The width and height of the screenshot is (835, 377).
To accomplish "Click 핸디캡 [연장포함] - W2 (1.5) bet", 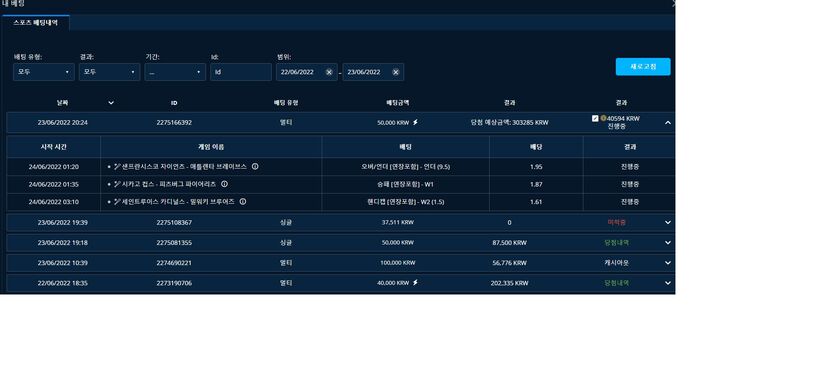I will point(406,202).
